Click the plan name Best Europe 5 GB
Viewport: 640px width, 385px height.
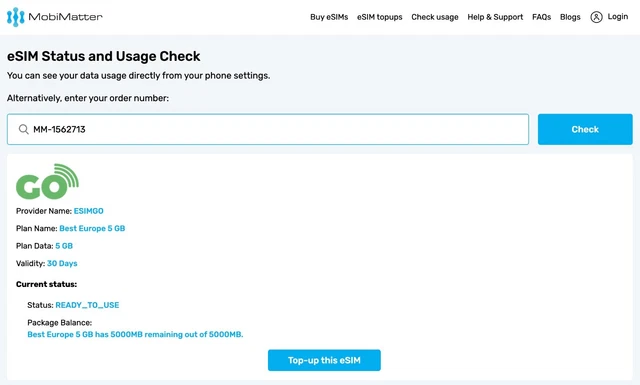pyautogui.click(x=92, y=229)
